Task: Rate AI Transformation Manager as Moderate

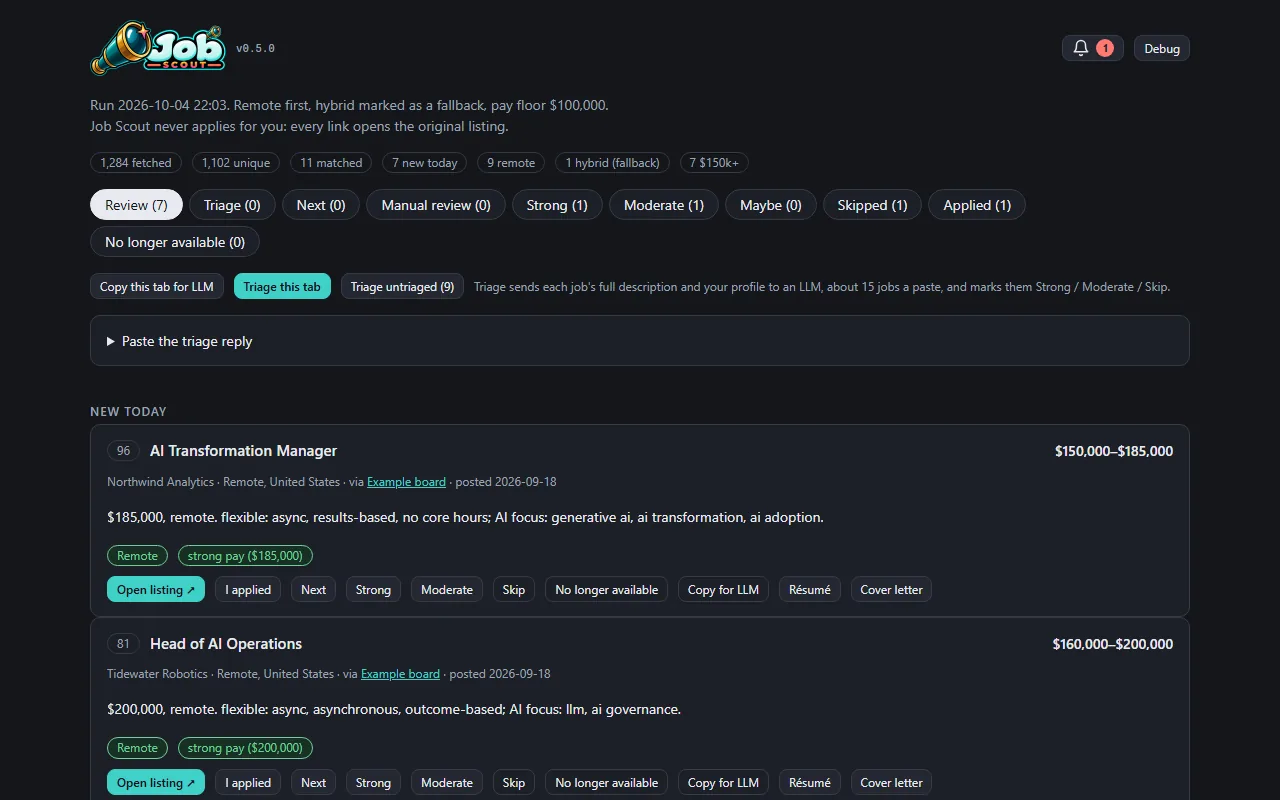Action: 447,590
